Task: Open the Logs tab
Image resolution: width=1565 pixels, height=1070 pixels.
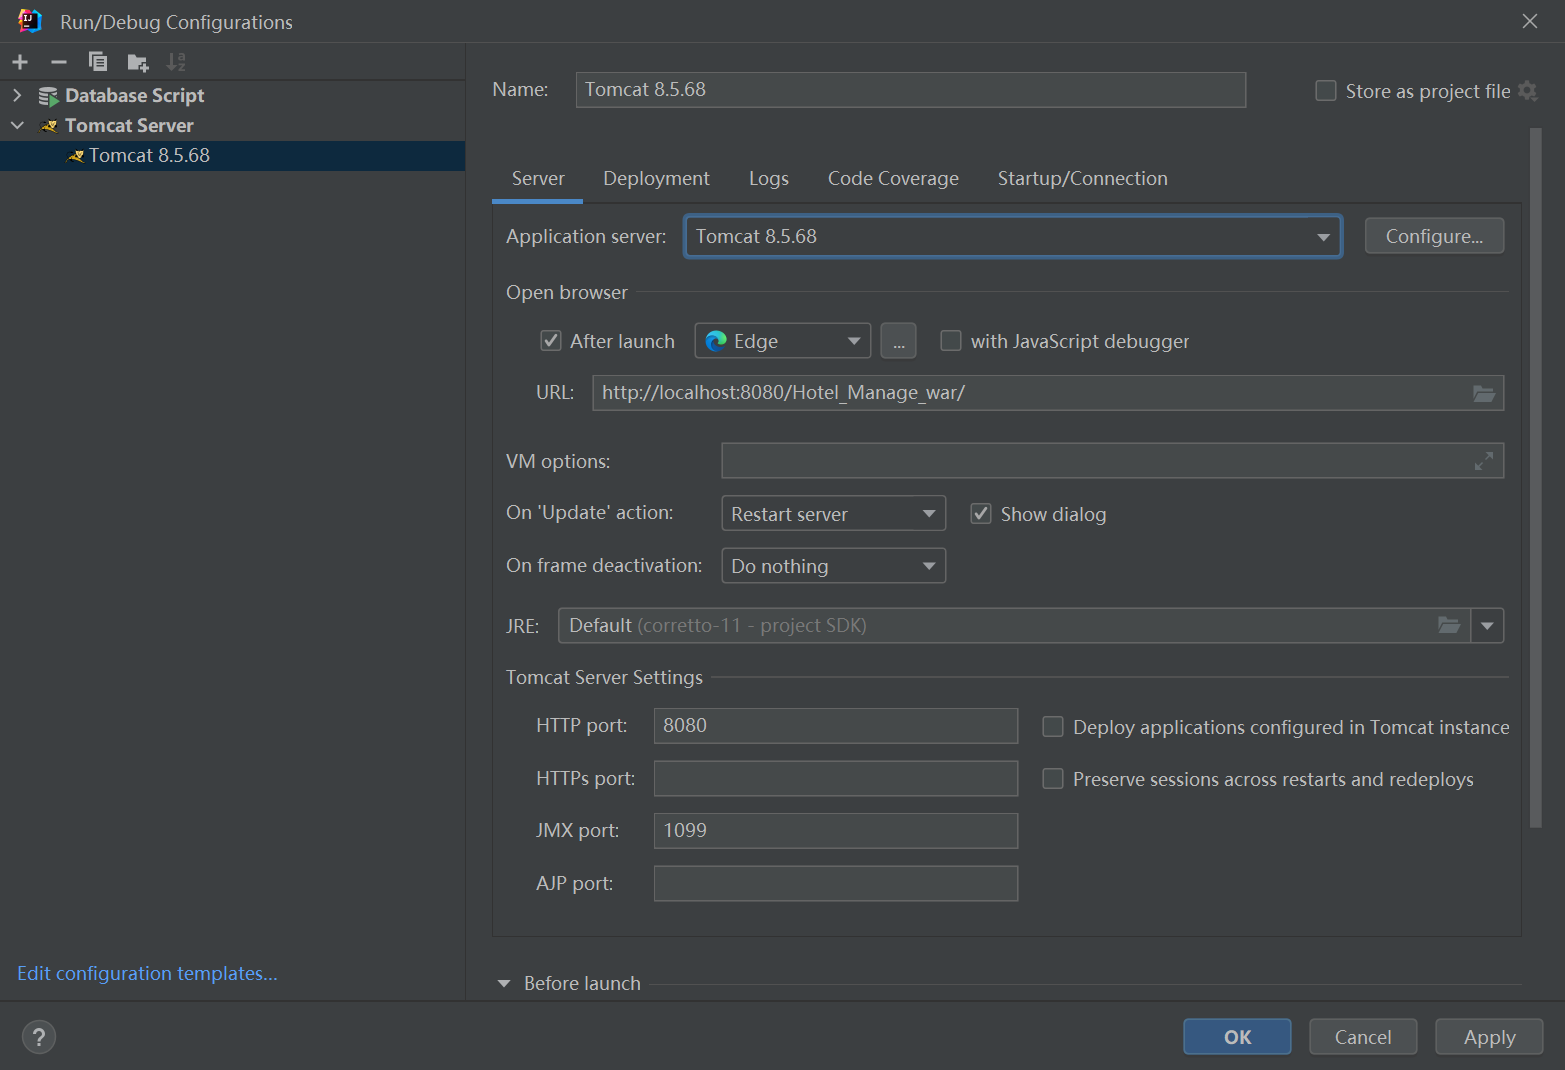Action: tap(769, 179)
